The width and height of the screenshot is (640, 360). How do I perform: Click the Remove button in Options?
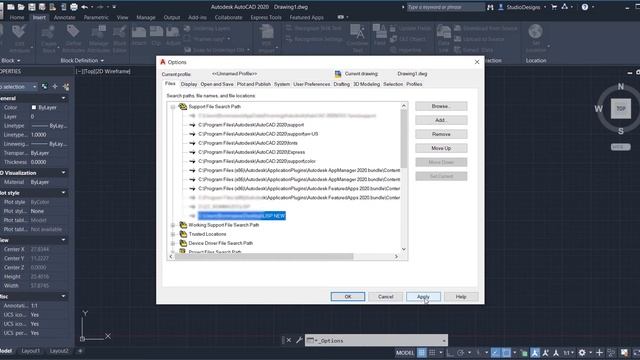[x=441, y=134]
